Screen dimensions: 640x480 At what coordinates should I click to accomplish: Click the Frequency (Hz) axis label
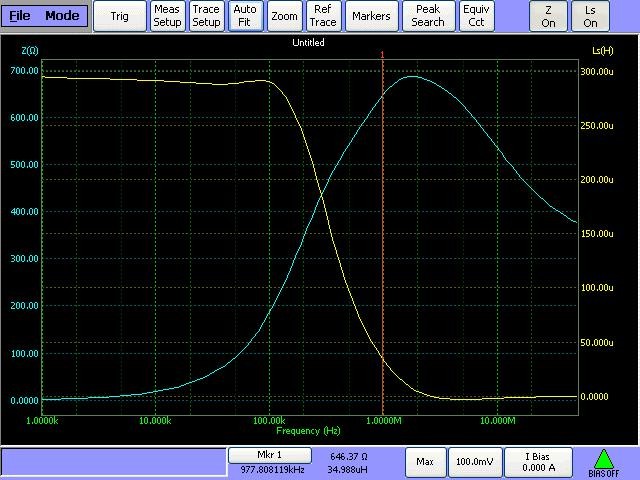(x=308, y=431)
